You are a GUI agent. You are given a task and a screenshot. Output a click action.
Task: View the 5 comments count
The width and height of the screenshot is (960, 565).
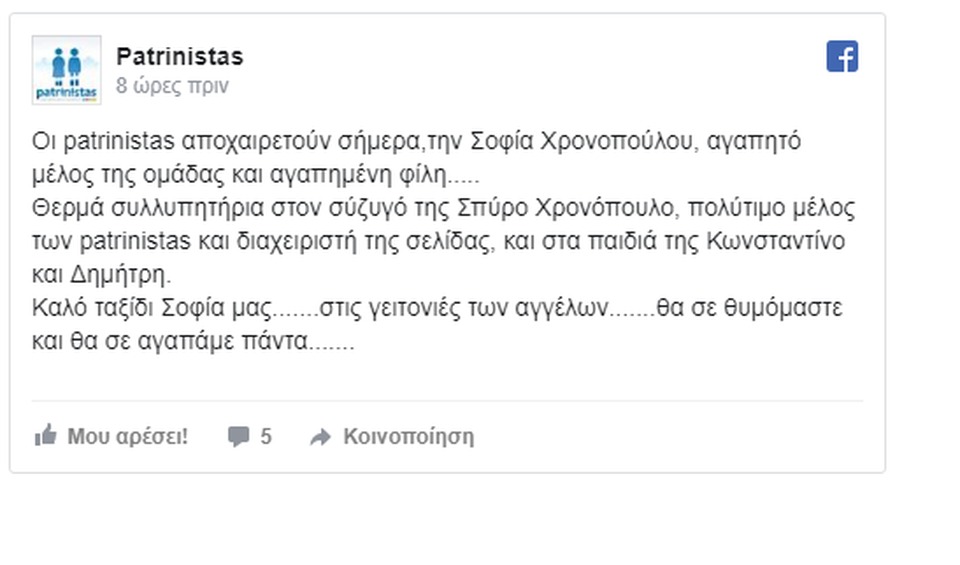pos(266,436)
